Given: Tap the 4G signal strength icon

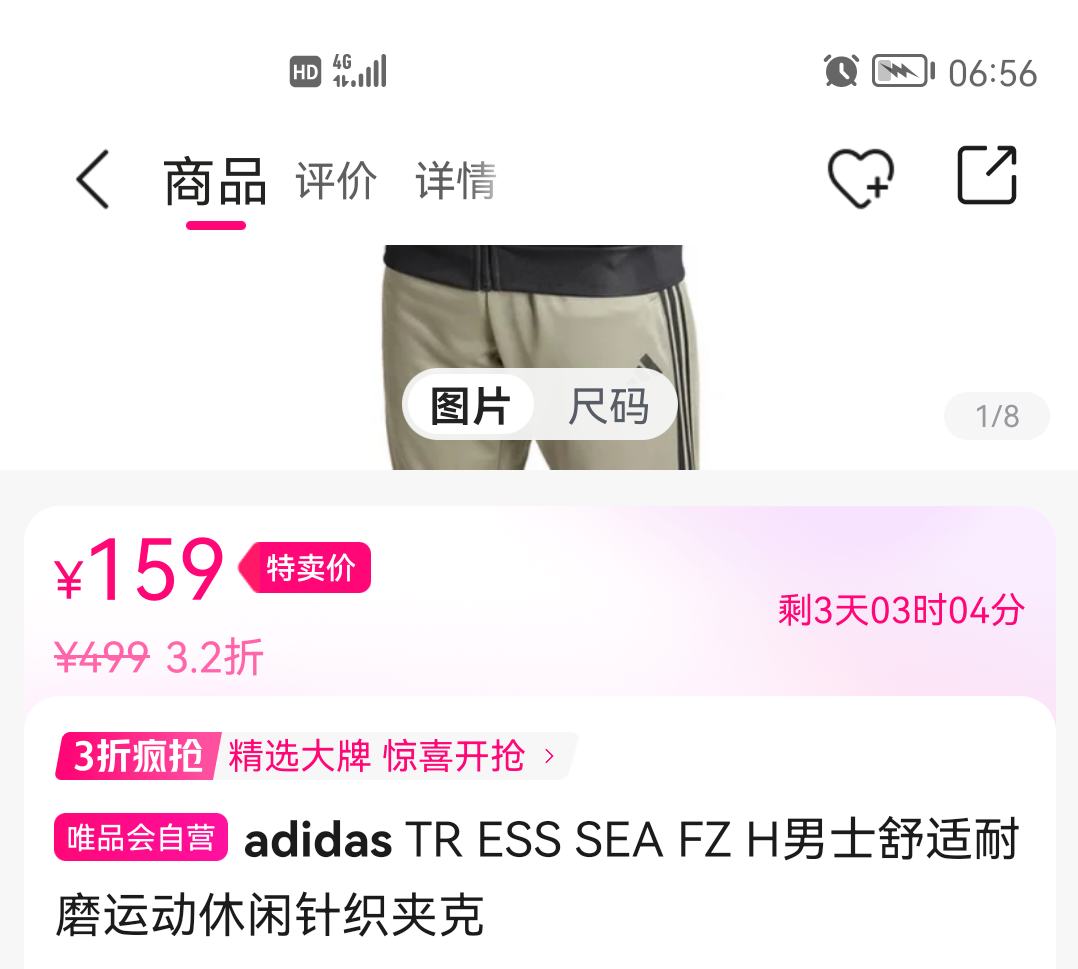Looking at the screenshot, I should (360, 71).
